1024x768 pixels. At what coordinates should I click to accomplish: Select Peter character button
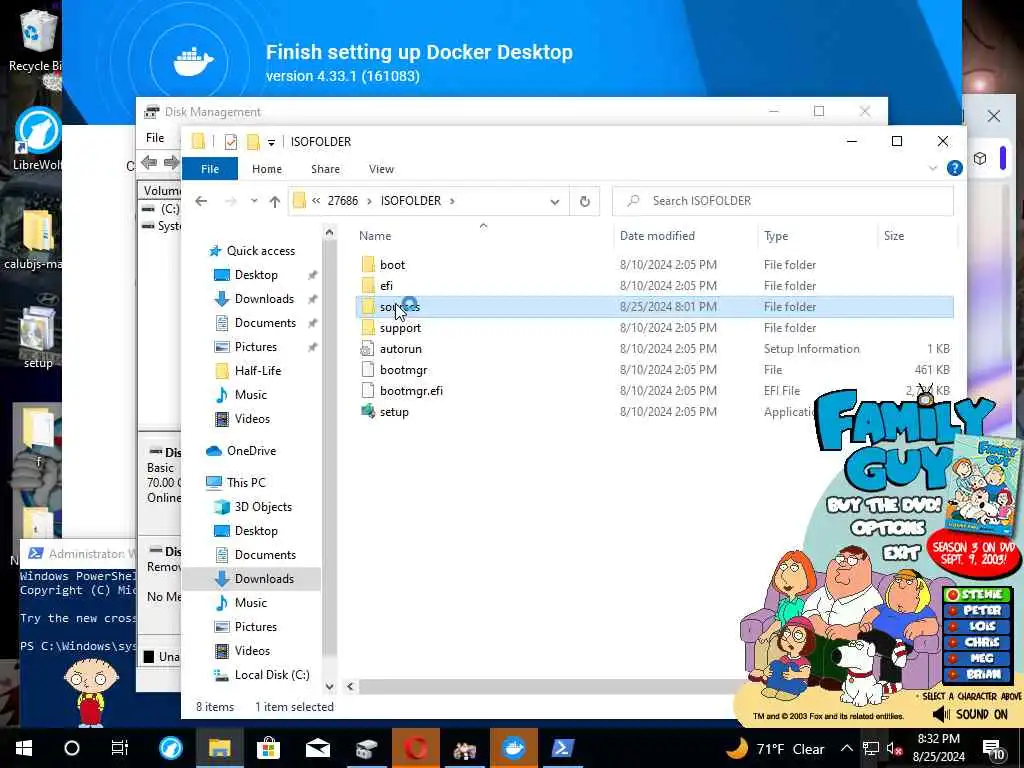[977, 611]
